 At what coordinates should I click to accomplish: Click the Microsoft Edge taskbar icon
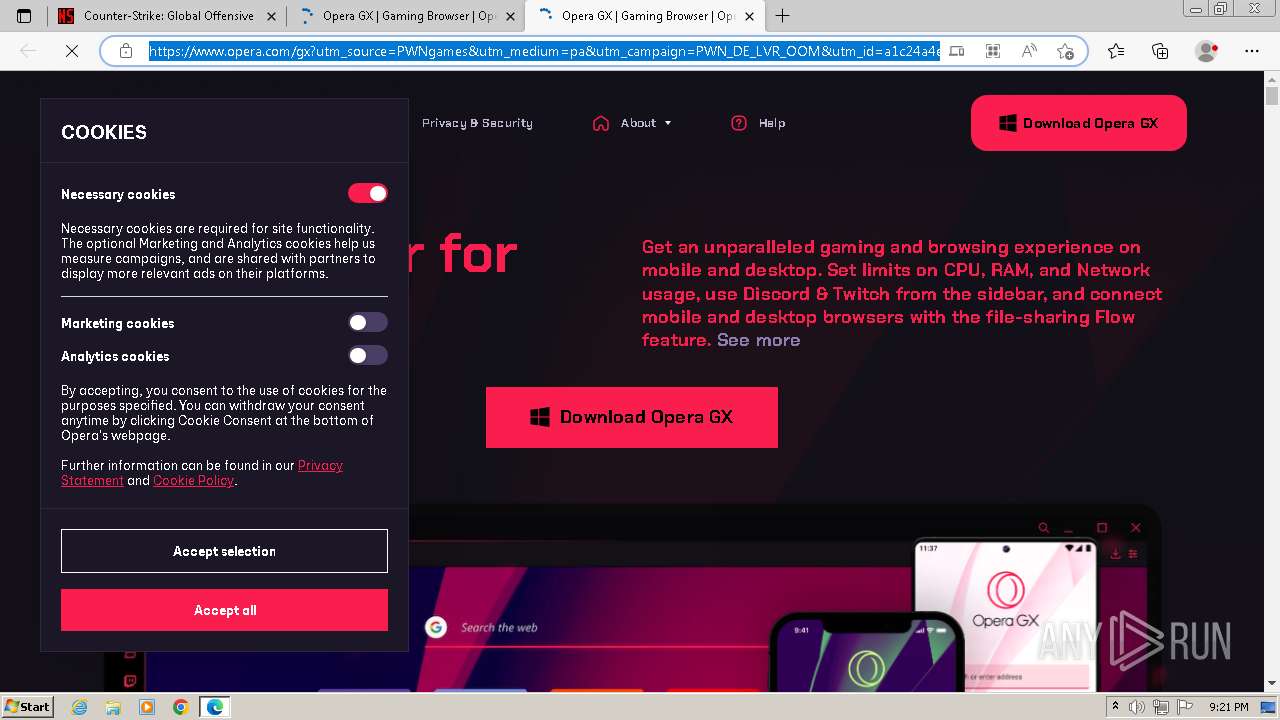pyautogui.click(x=215, y=707)
